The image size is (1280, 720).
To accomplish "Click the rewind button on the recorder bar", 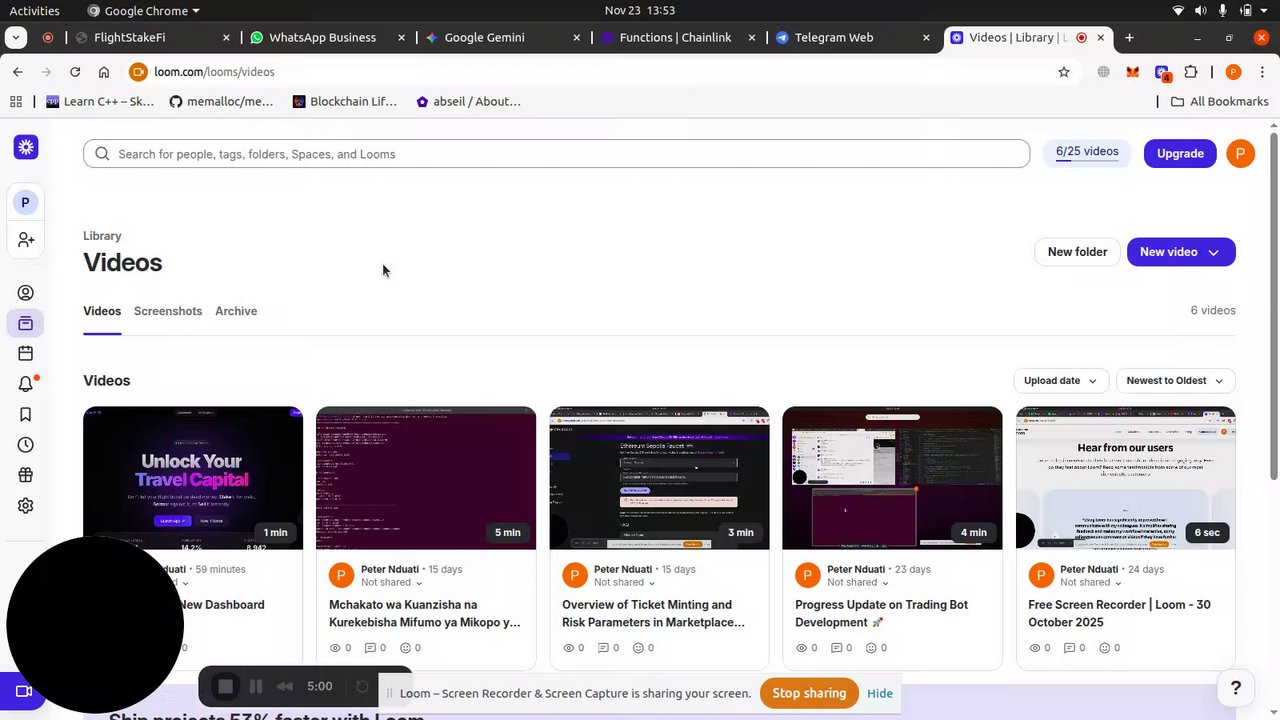I will pyautogui.click(x=285, y=686).
